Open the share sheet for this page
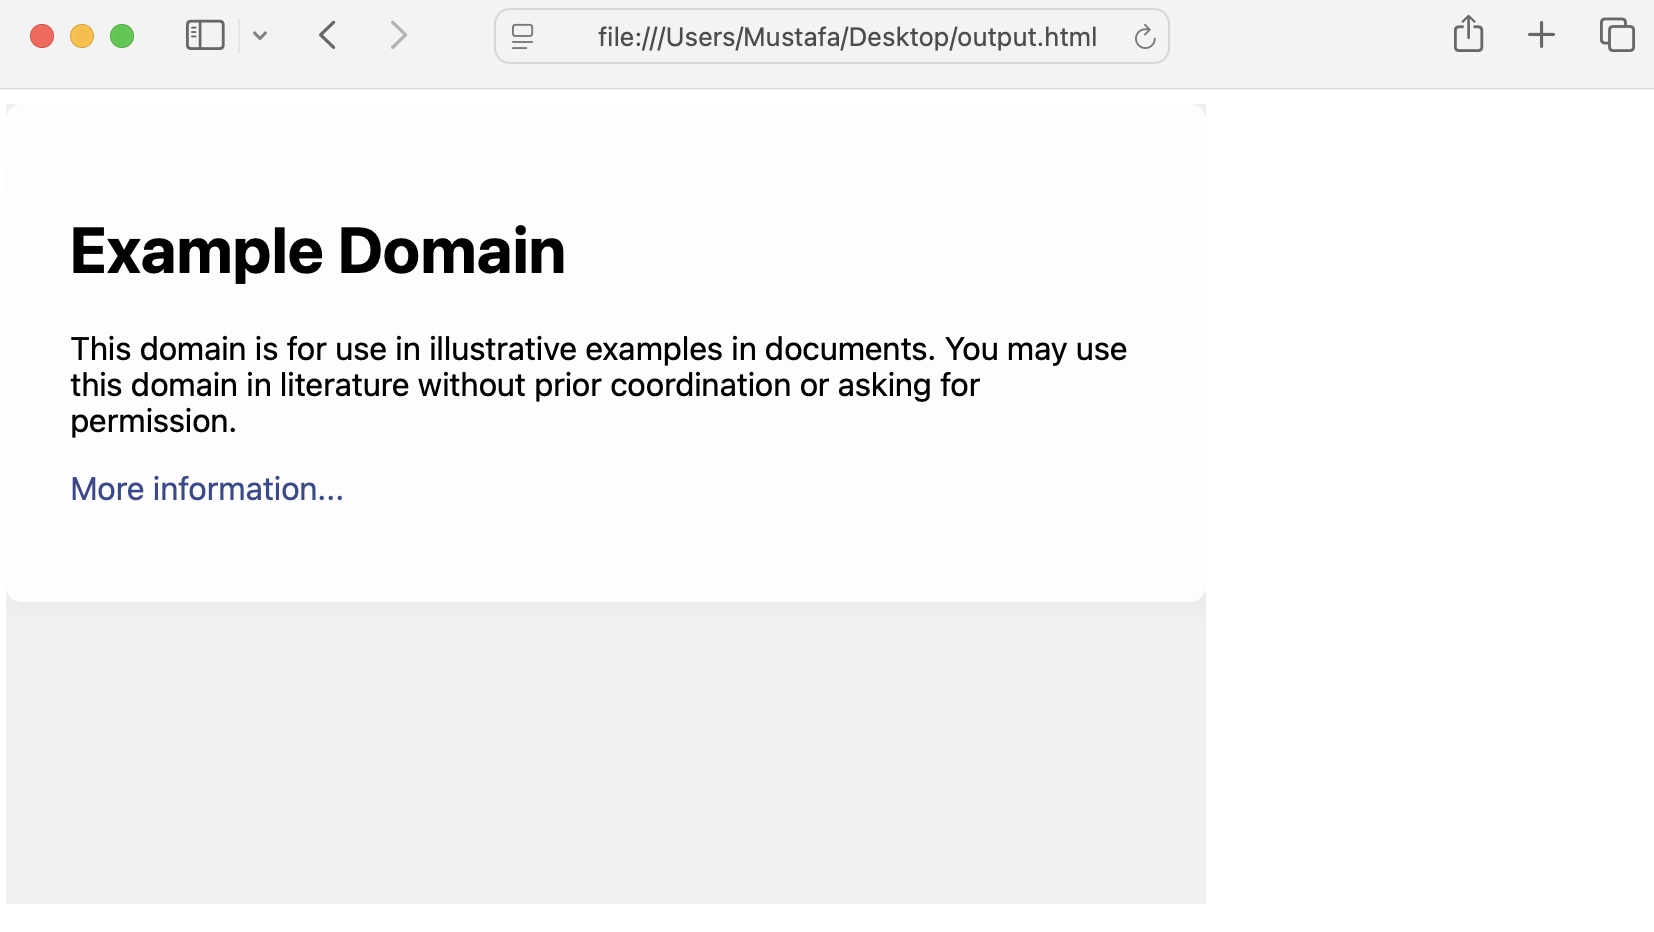This screenshot has width=1654, height=932. pos(1468,33)
